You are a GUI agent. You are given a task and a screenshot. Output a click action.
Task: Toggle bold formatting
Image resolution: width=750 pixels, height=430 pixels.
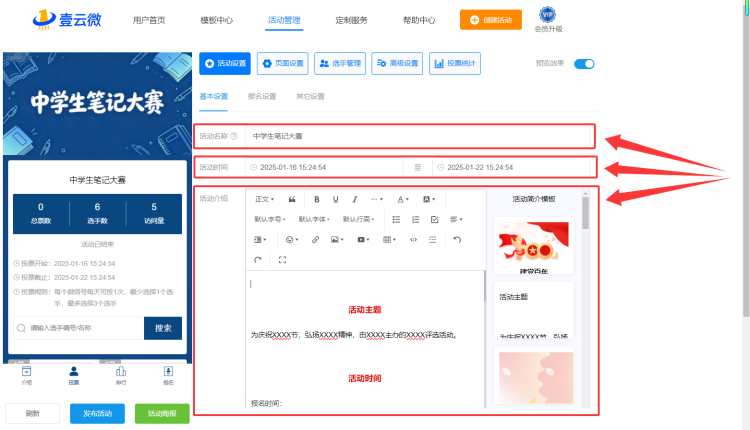317,199
